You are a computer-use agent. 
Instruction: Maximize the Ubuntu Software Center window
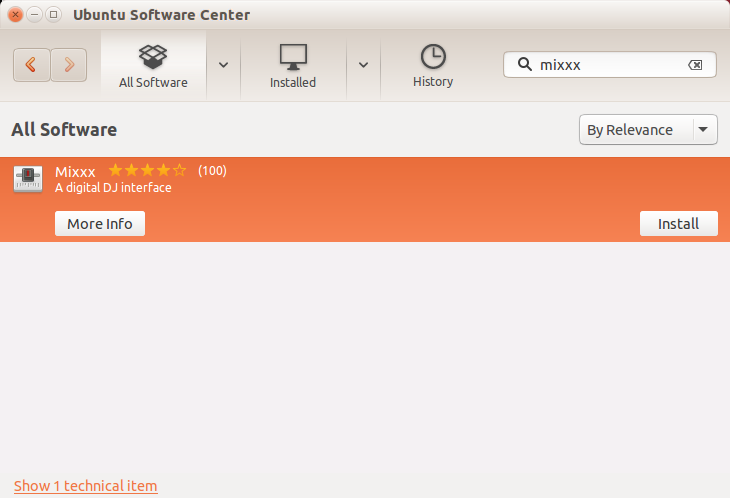(x=54, y=14)
